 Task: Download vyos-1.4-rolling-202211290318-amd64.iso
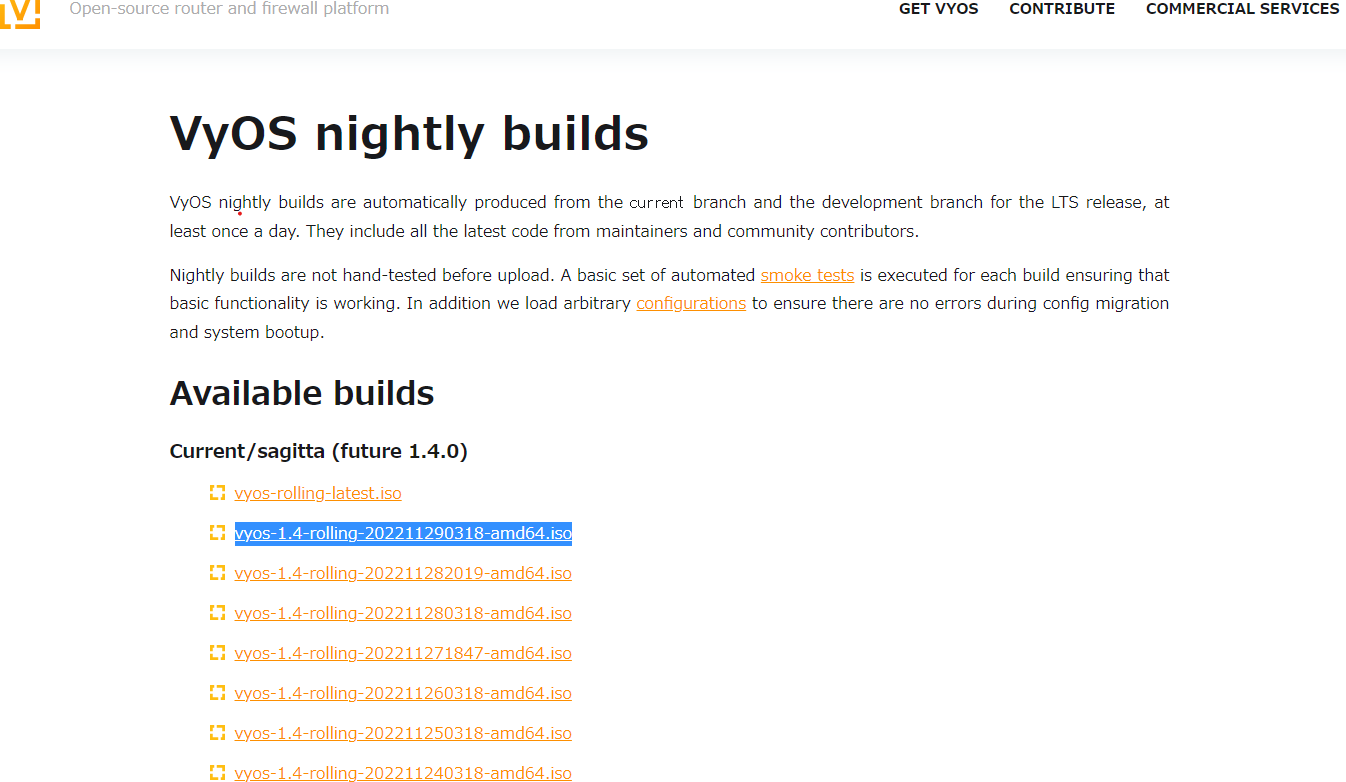coord(403,533)
